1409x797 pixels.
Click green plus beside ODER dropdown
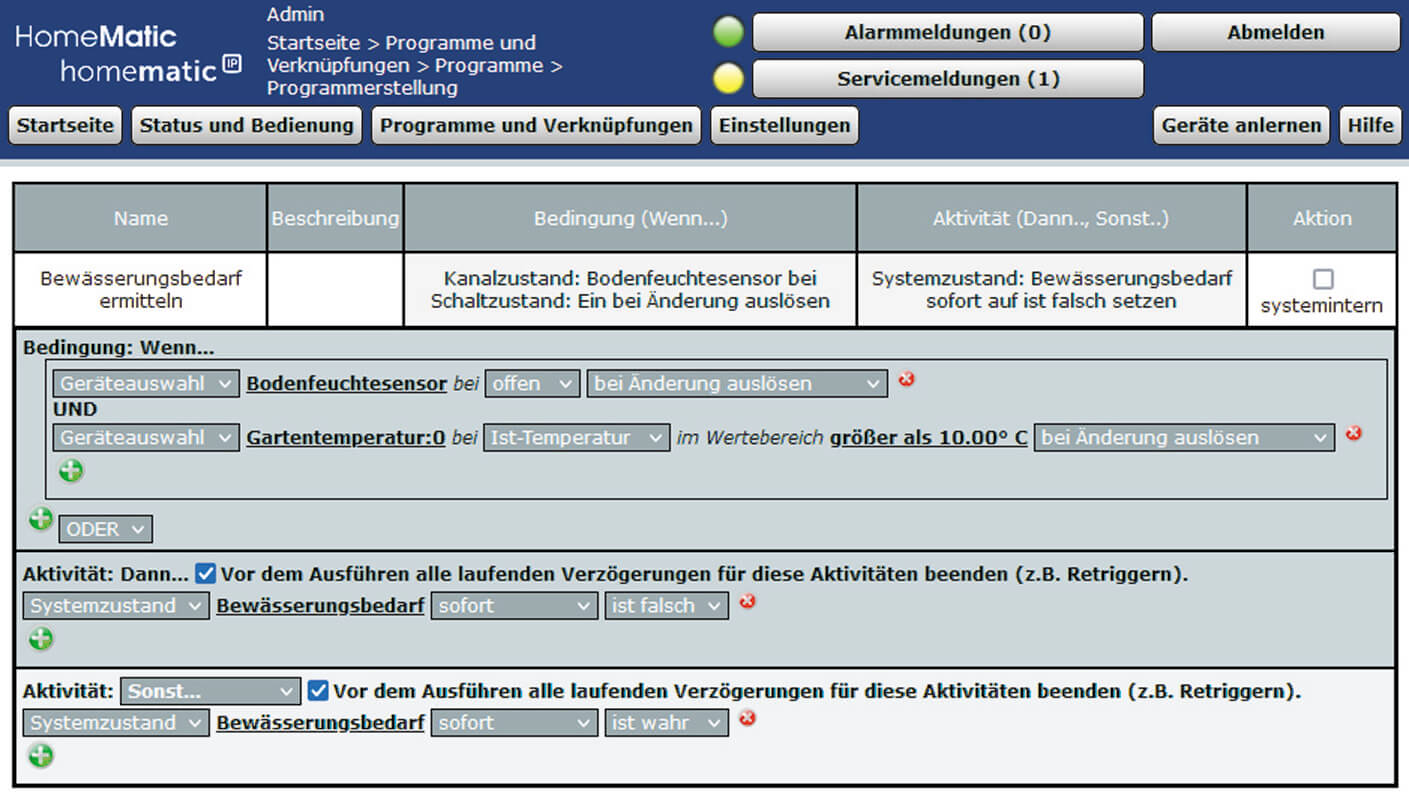click(x=40, y=519)
